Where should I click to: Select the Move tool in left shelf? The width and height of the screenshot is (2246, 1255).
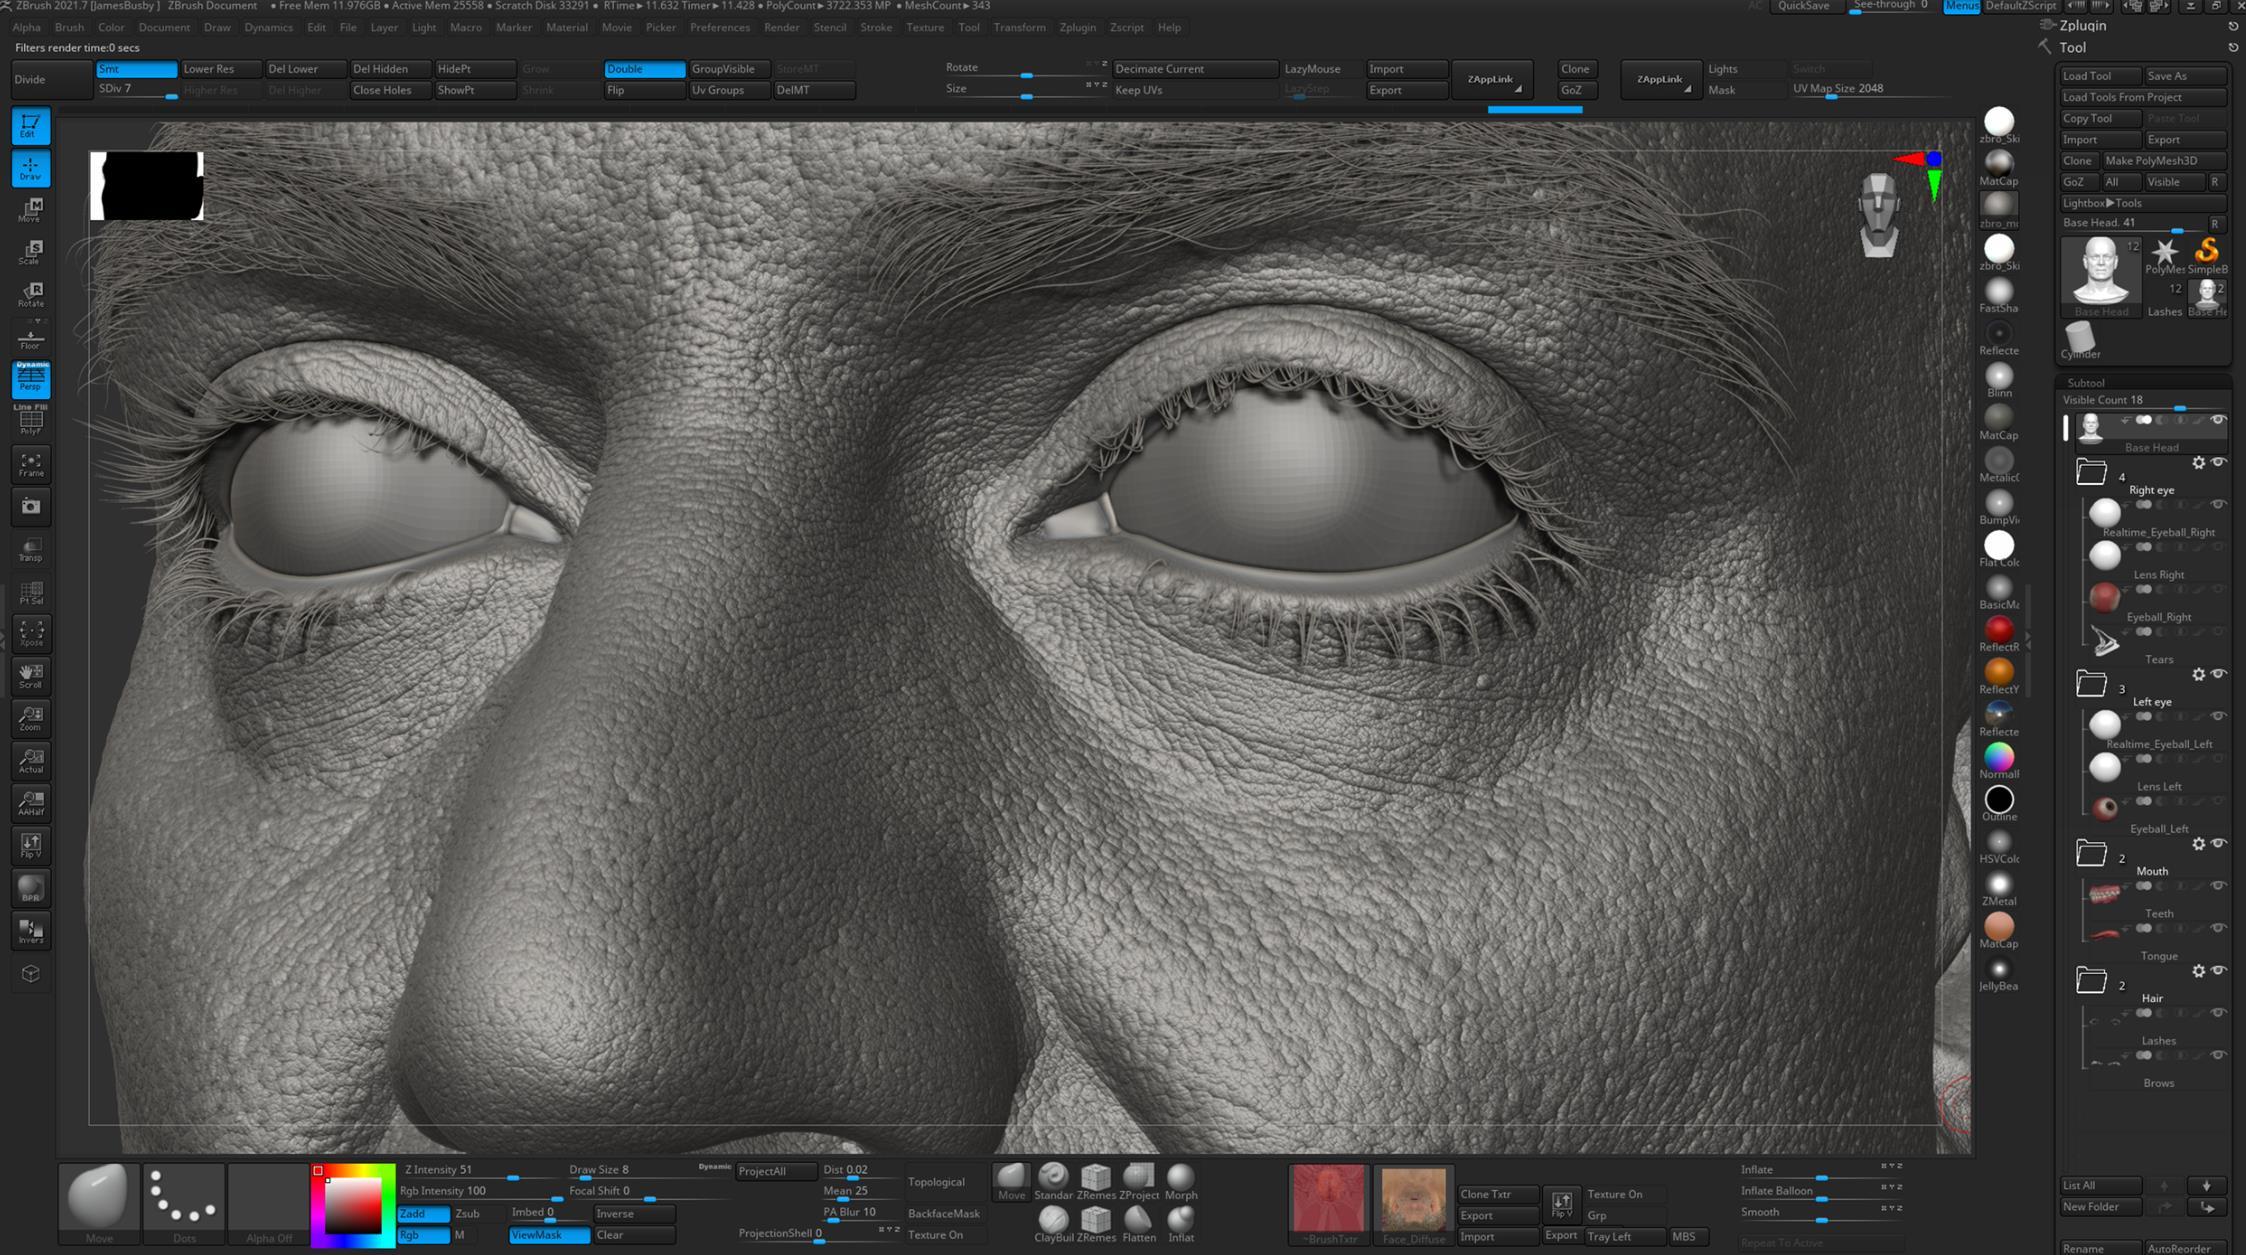[31, 209]
